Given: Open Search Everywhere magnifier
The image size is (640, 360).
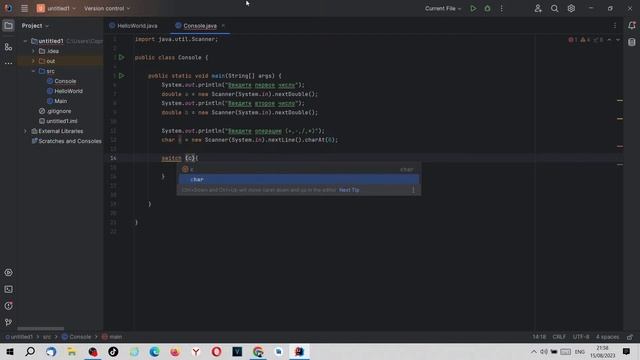Looking at the screenshot, I should (554, 8).
